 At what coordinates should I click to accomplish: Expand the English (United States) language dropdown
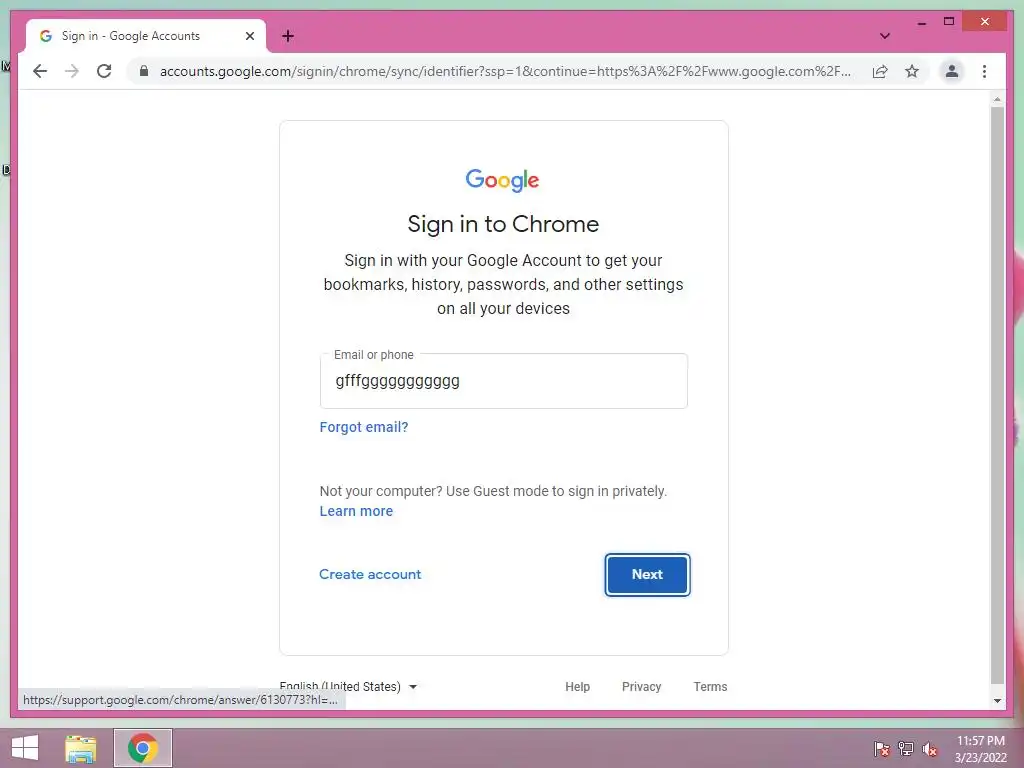coord(348,686)
